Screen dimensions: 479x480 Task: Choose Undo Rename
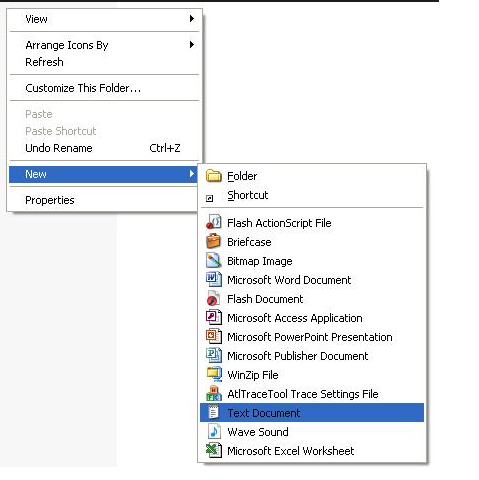tap(104, 148)
